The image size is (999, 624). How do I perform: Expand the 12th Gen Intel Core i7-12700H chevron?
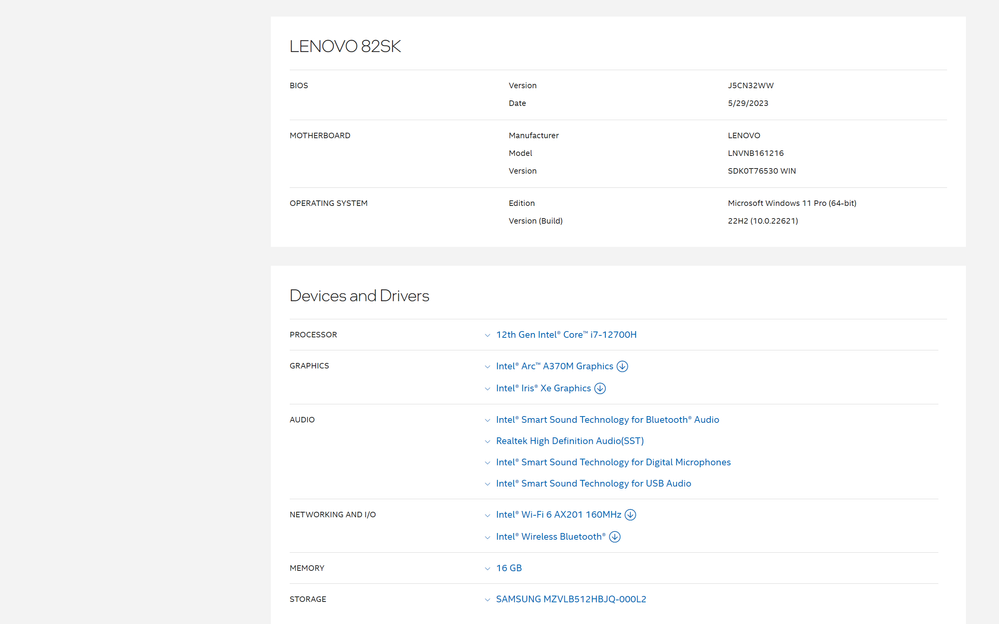pyautogui.click(x=487, y=335)
